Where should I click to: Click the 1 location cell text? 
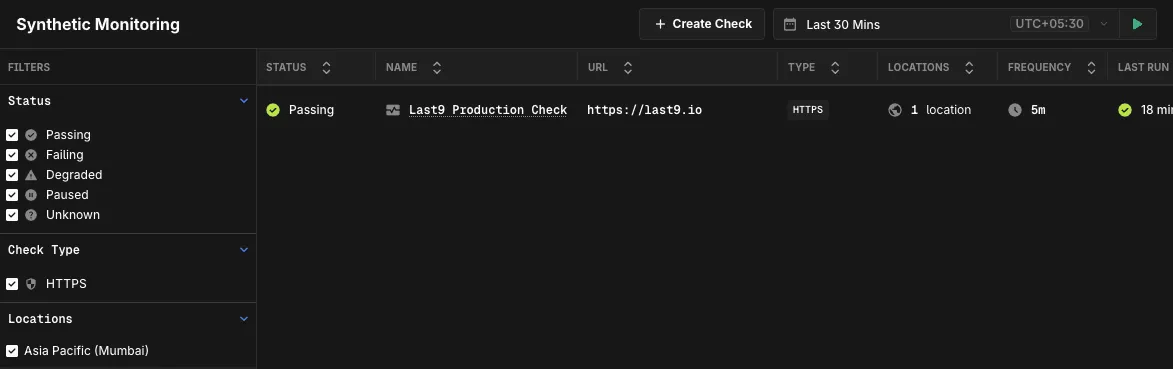[940, 110]
